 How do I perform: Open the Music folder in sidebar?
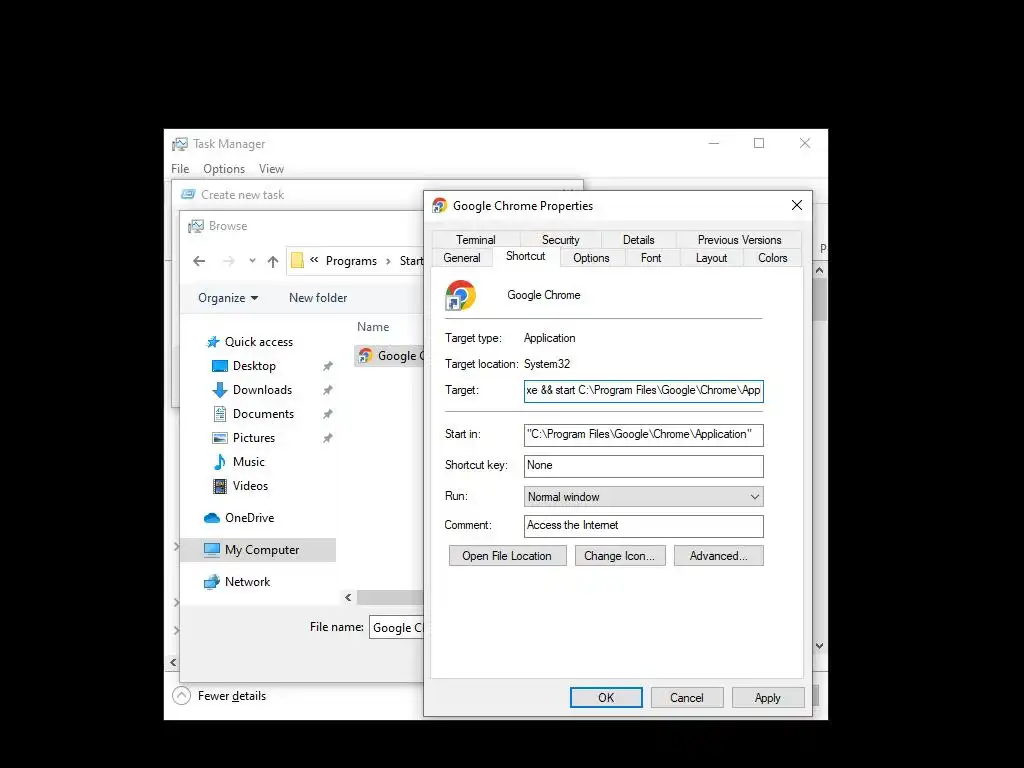tap(248, 462)
